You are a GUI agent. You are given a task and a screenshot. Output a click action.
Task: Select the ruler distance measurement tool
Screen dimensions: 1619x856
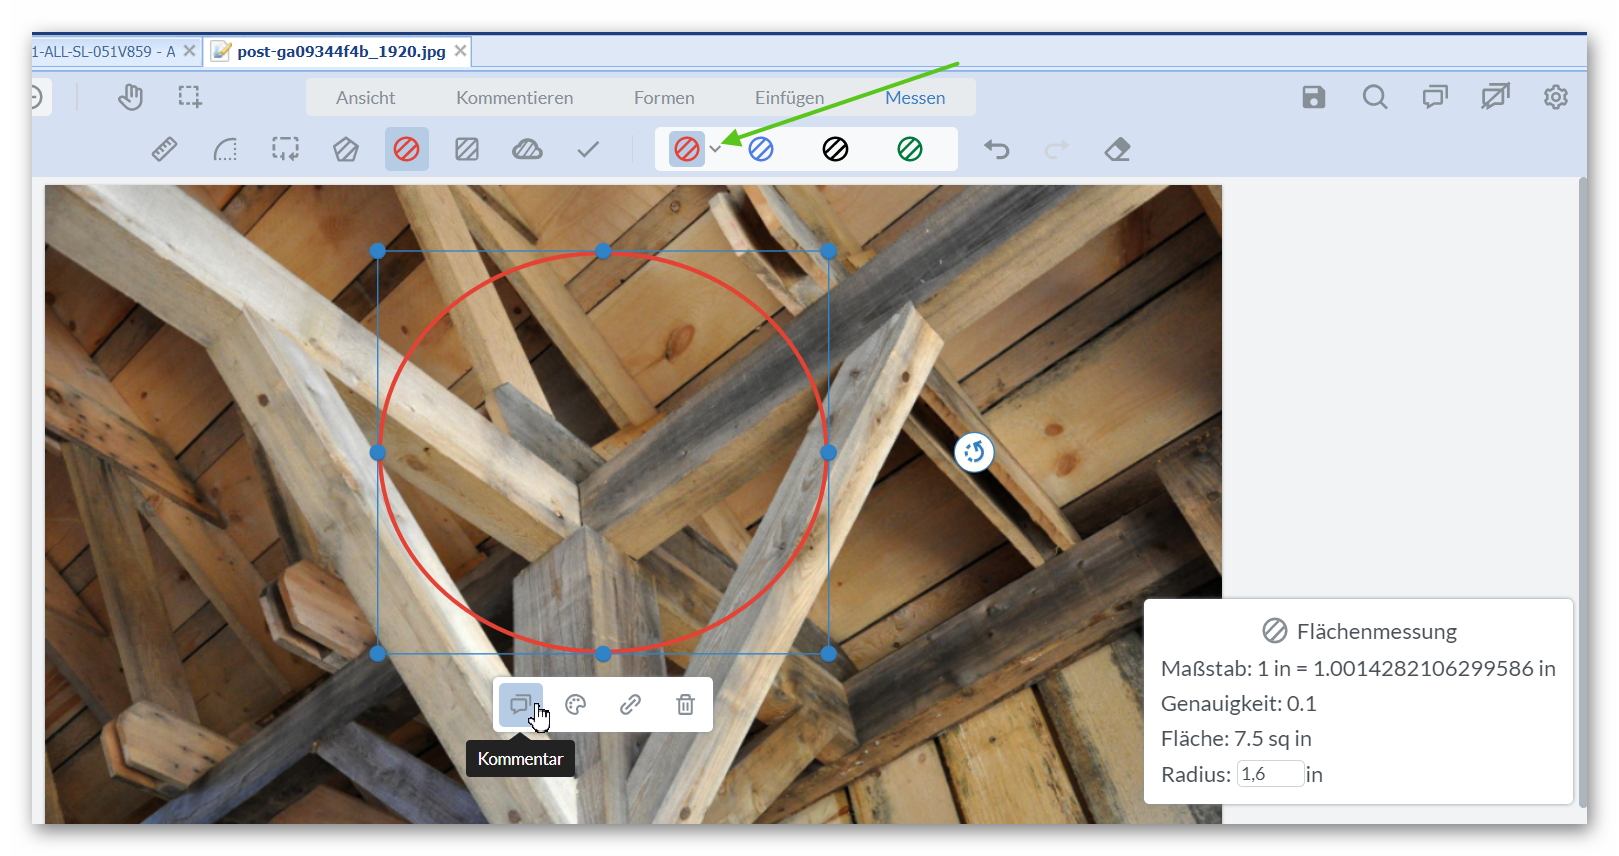pos(164,150)
